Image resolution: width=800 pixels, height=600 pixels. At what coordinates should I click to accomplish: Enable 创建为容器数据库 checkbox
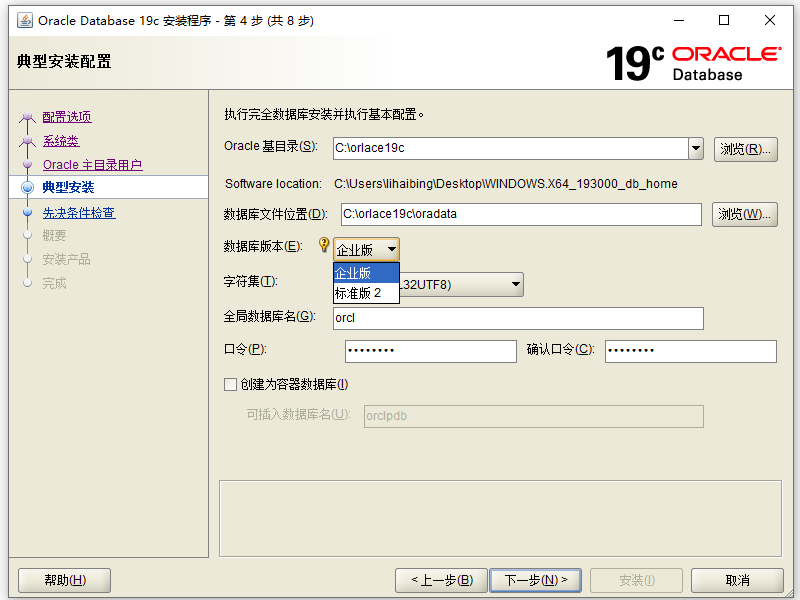point(230,384)
